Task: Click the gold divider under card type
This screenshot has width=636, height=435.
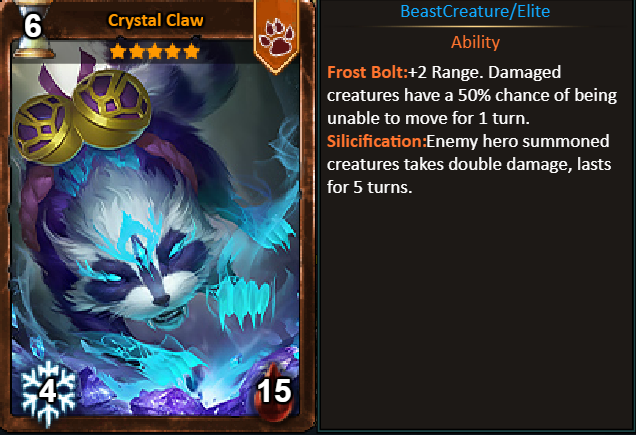Action: pos(475,27)
